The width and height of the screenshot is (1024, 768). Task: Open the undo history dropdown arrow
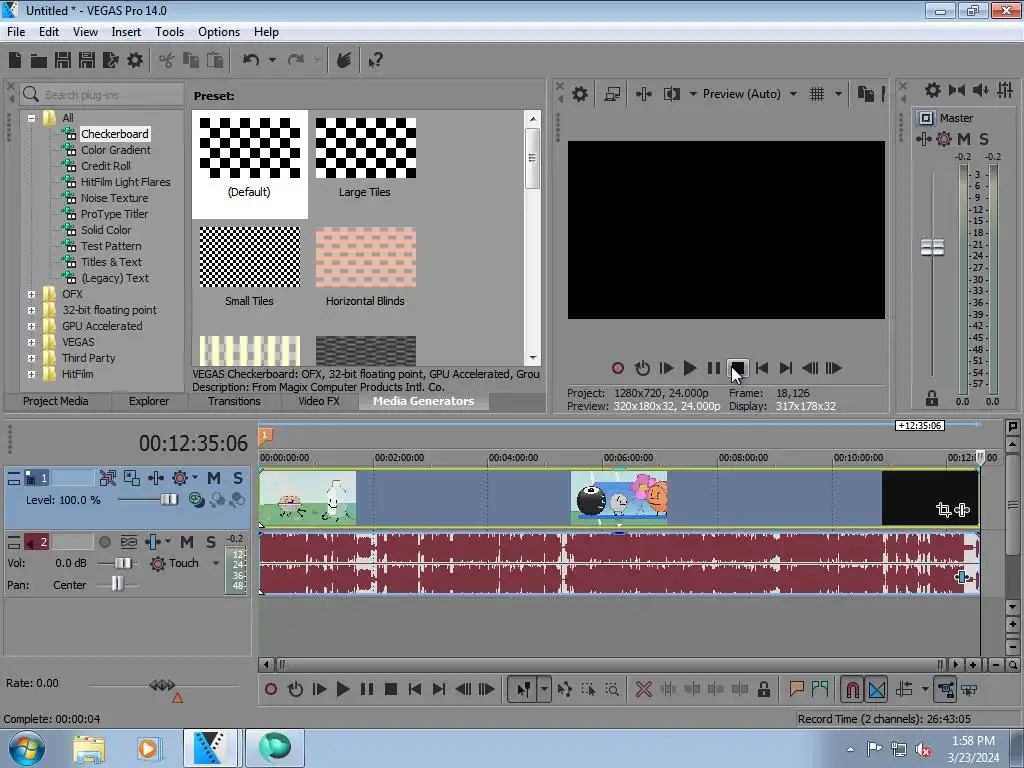[272, 61]
